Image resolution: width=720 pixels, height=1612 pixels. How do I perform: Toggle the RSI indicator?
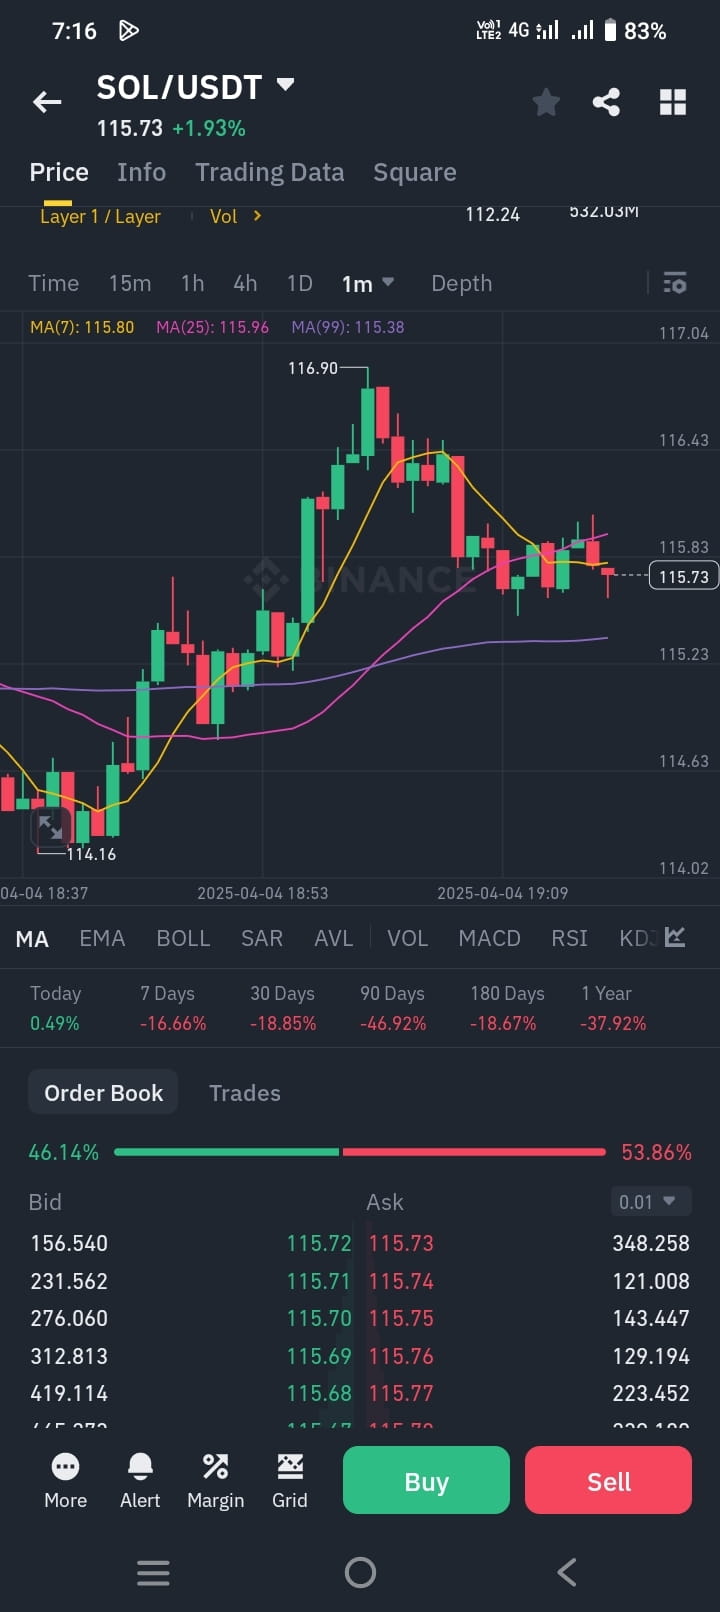coord(569,938)
